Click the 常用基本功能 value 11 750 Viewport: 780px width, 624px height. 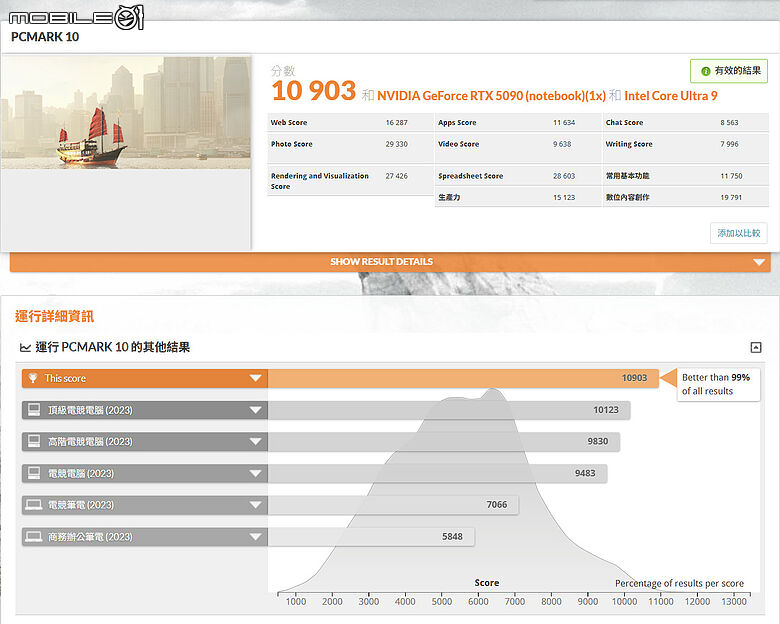tap(731, 176)
